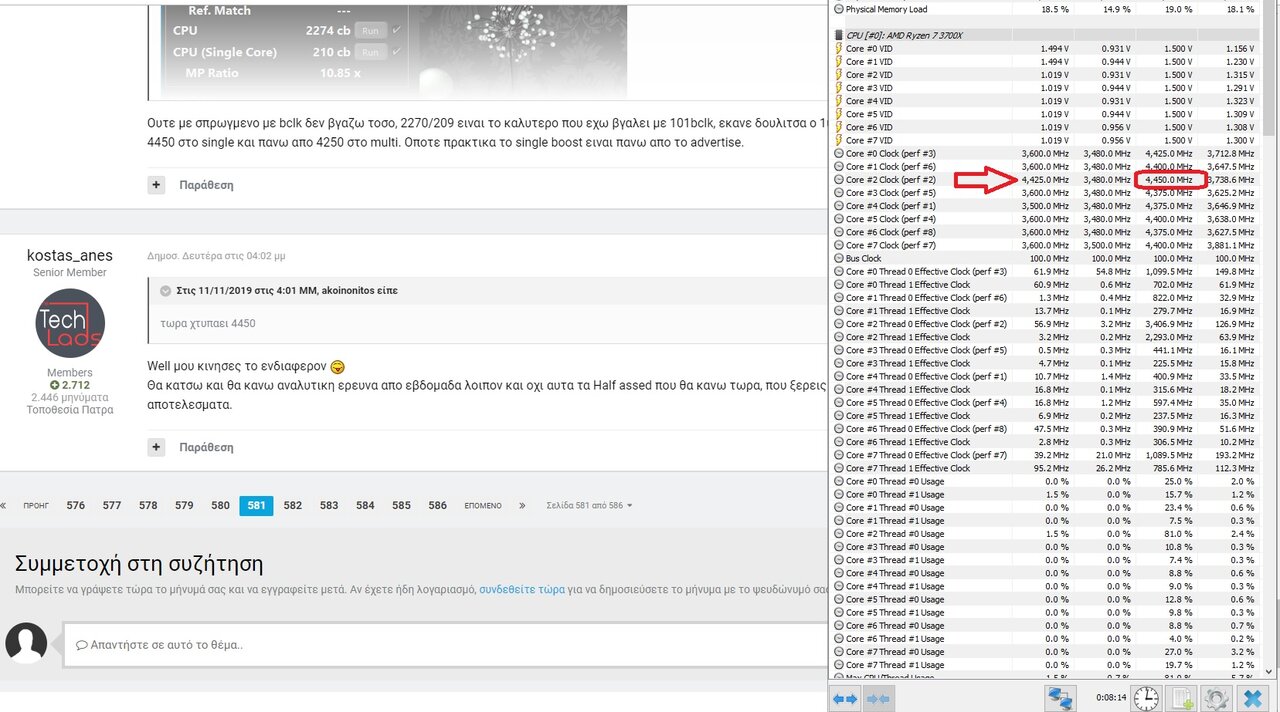This screenshot has width=1280, height=712.
Task: Go to page 577
Action: pyautogui.click(x=112, y=506)
